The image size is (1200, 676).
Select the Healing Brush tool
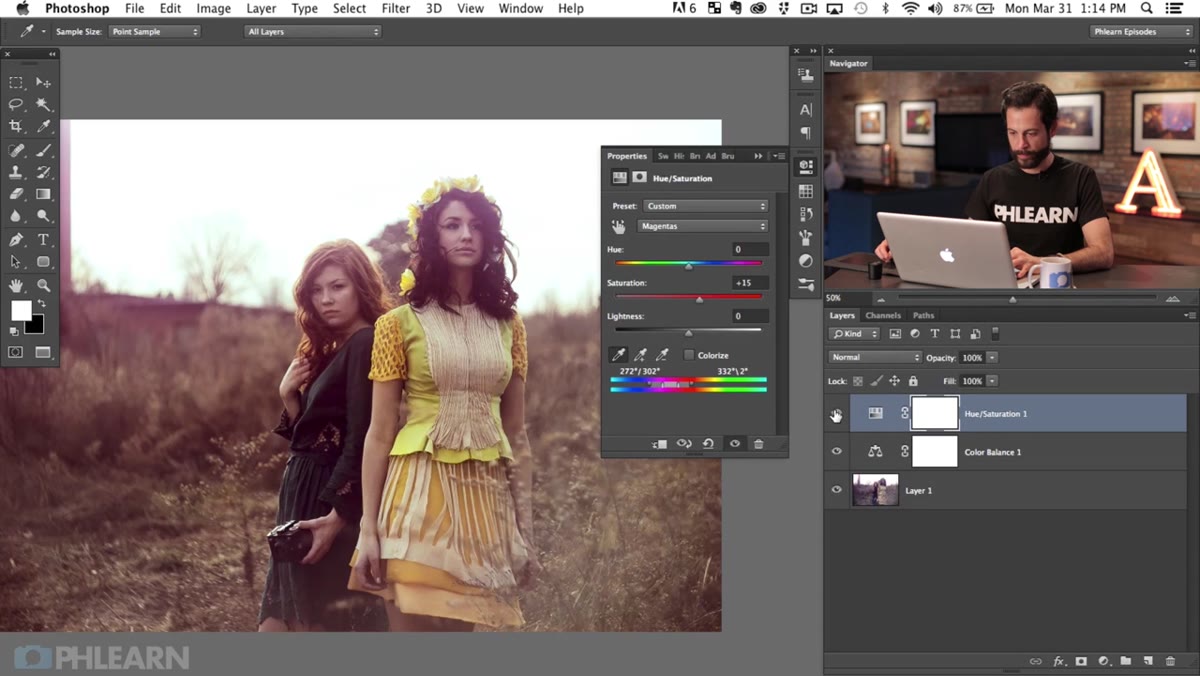tap(16, 151)
